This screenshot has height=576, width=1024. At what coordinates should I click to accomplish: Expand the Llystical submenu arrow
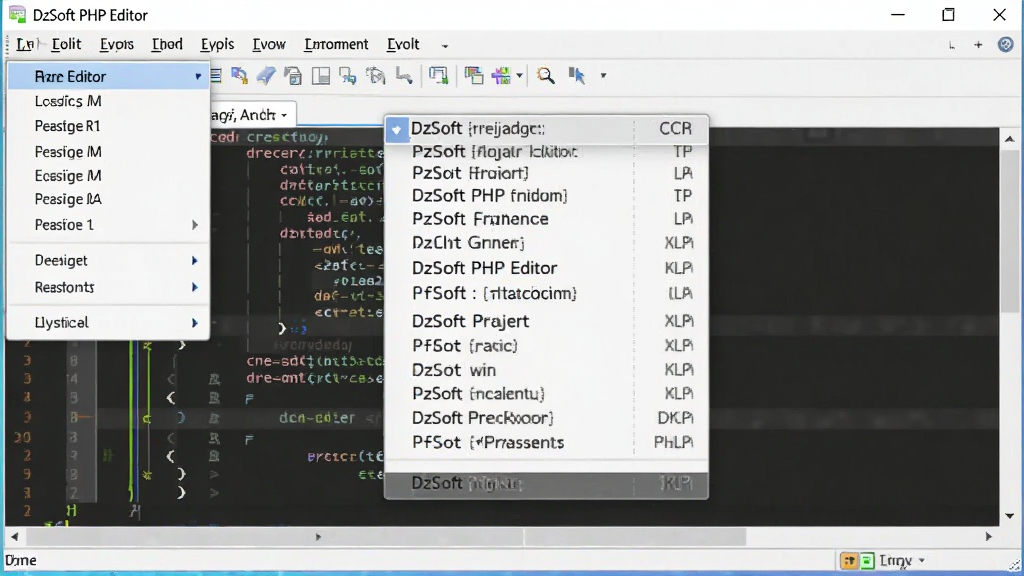point(195,323)
